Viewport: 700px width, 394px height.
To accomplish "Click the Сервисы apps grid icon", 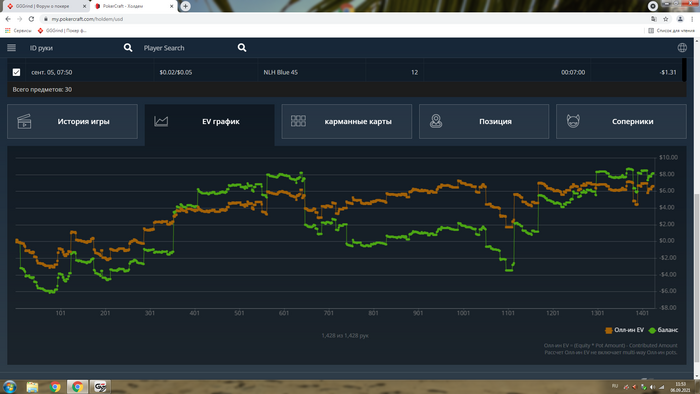I will click(x=8, y=30).
